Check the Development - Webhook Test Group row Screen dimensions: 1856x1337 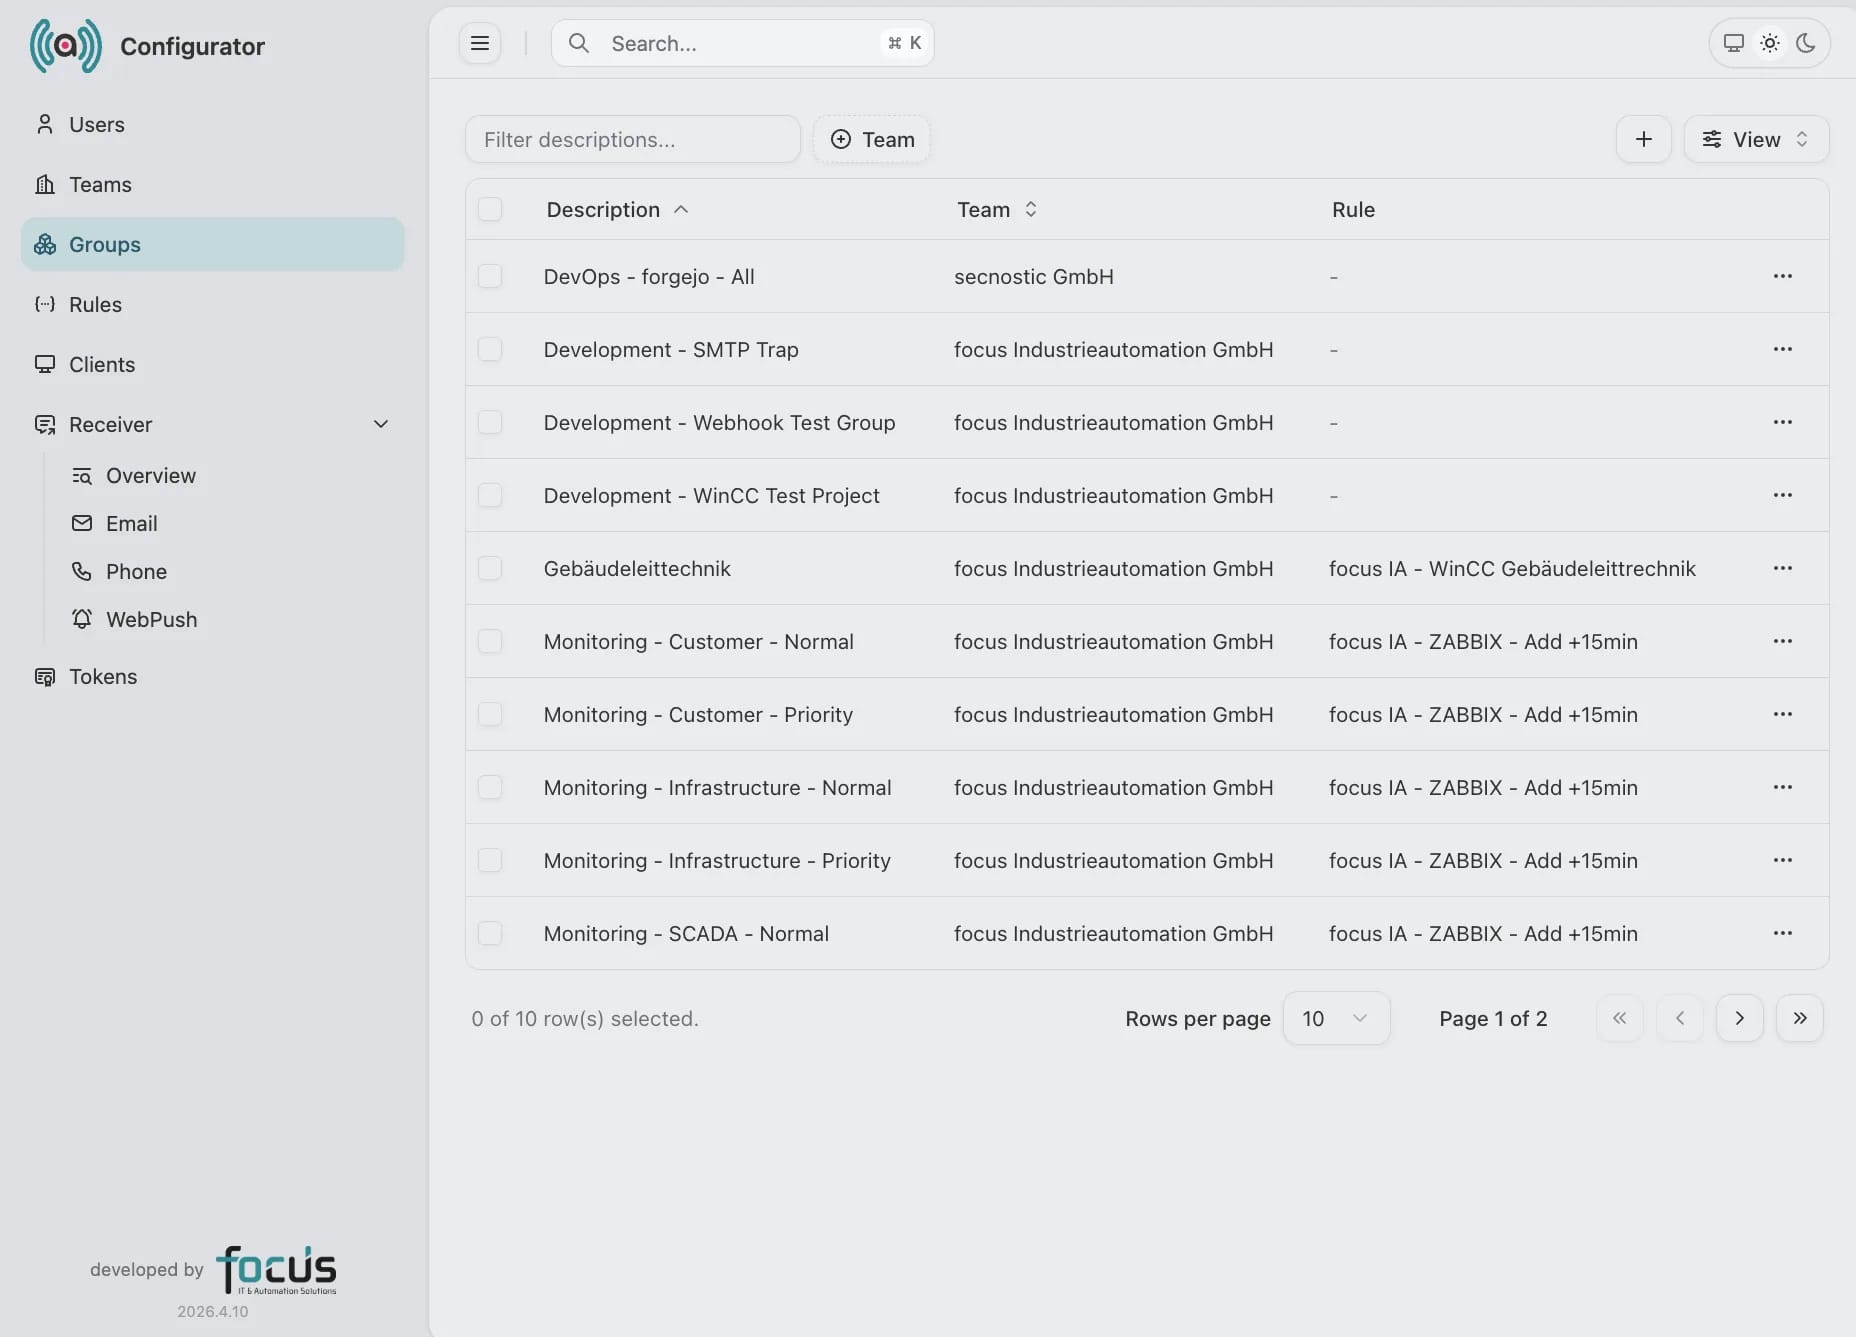tap(490, 422)
